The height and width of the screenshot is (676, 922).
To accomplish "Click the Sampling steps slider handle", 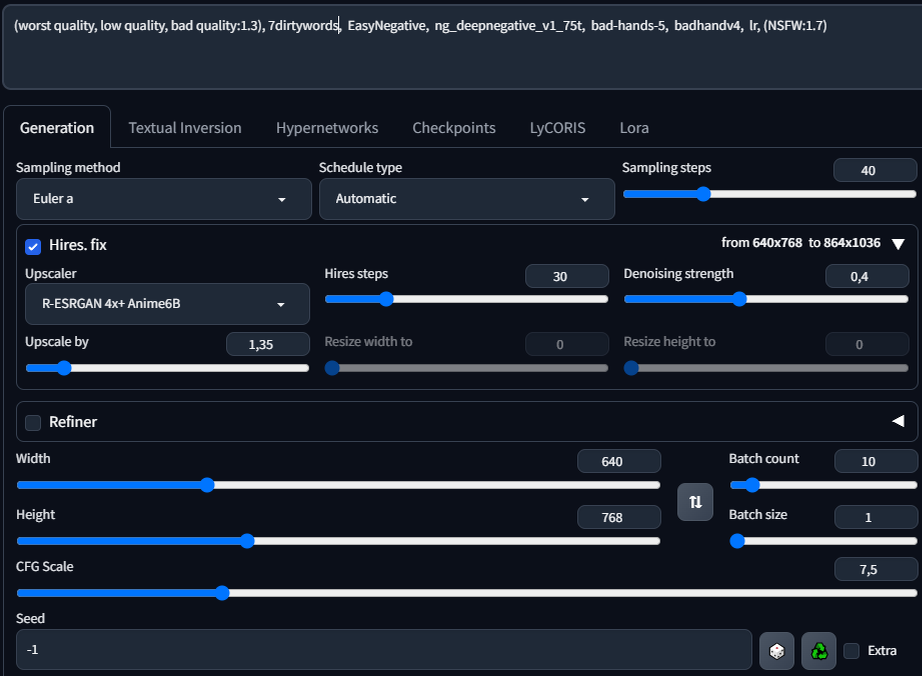I will pyautogui.click(x=703, y=194).
